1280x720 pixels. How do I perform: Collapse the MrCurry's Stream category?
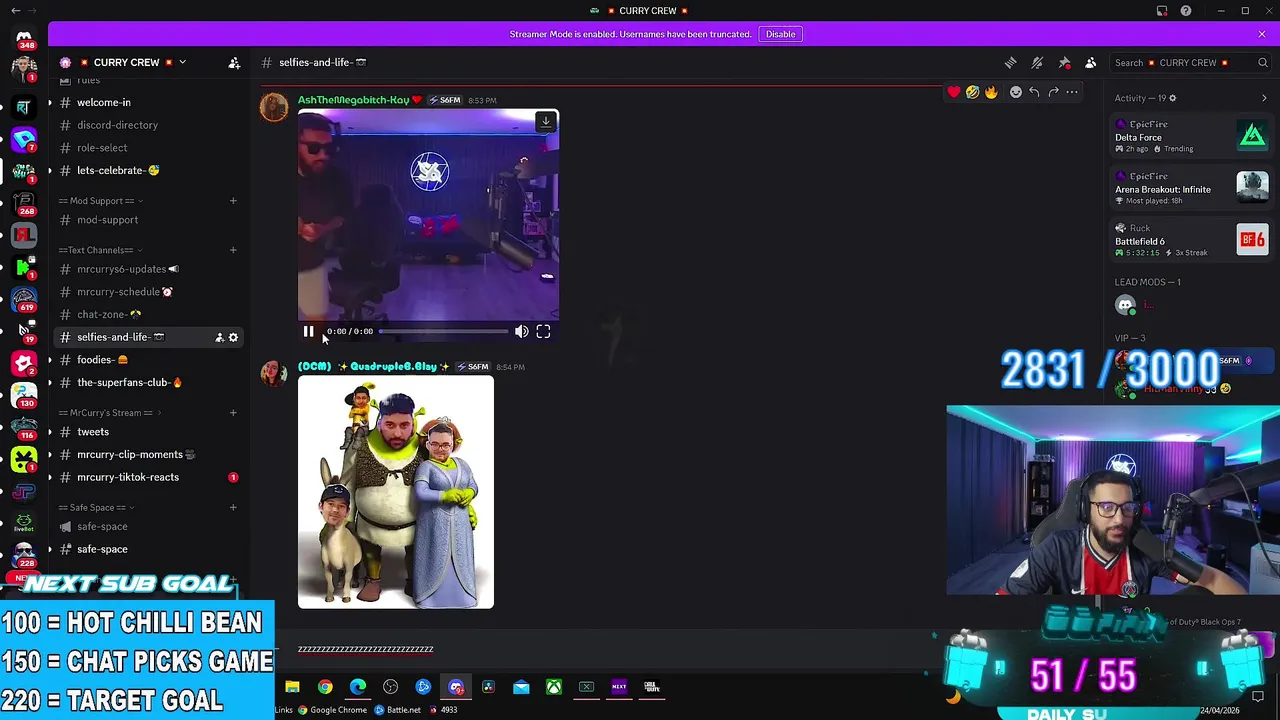[x=110, y=413]
